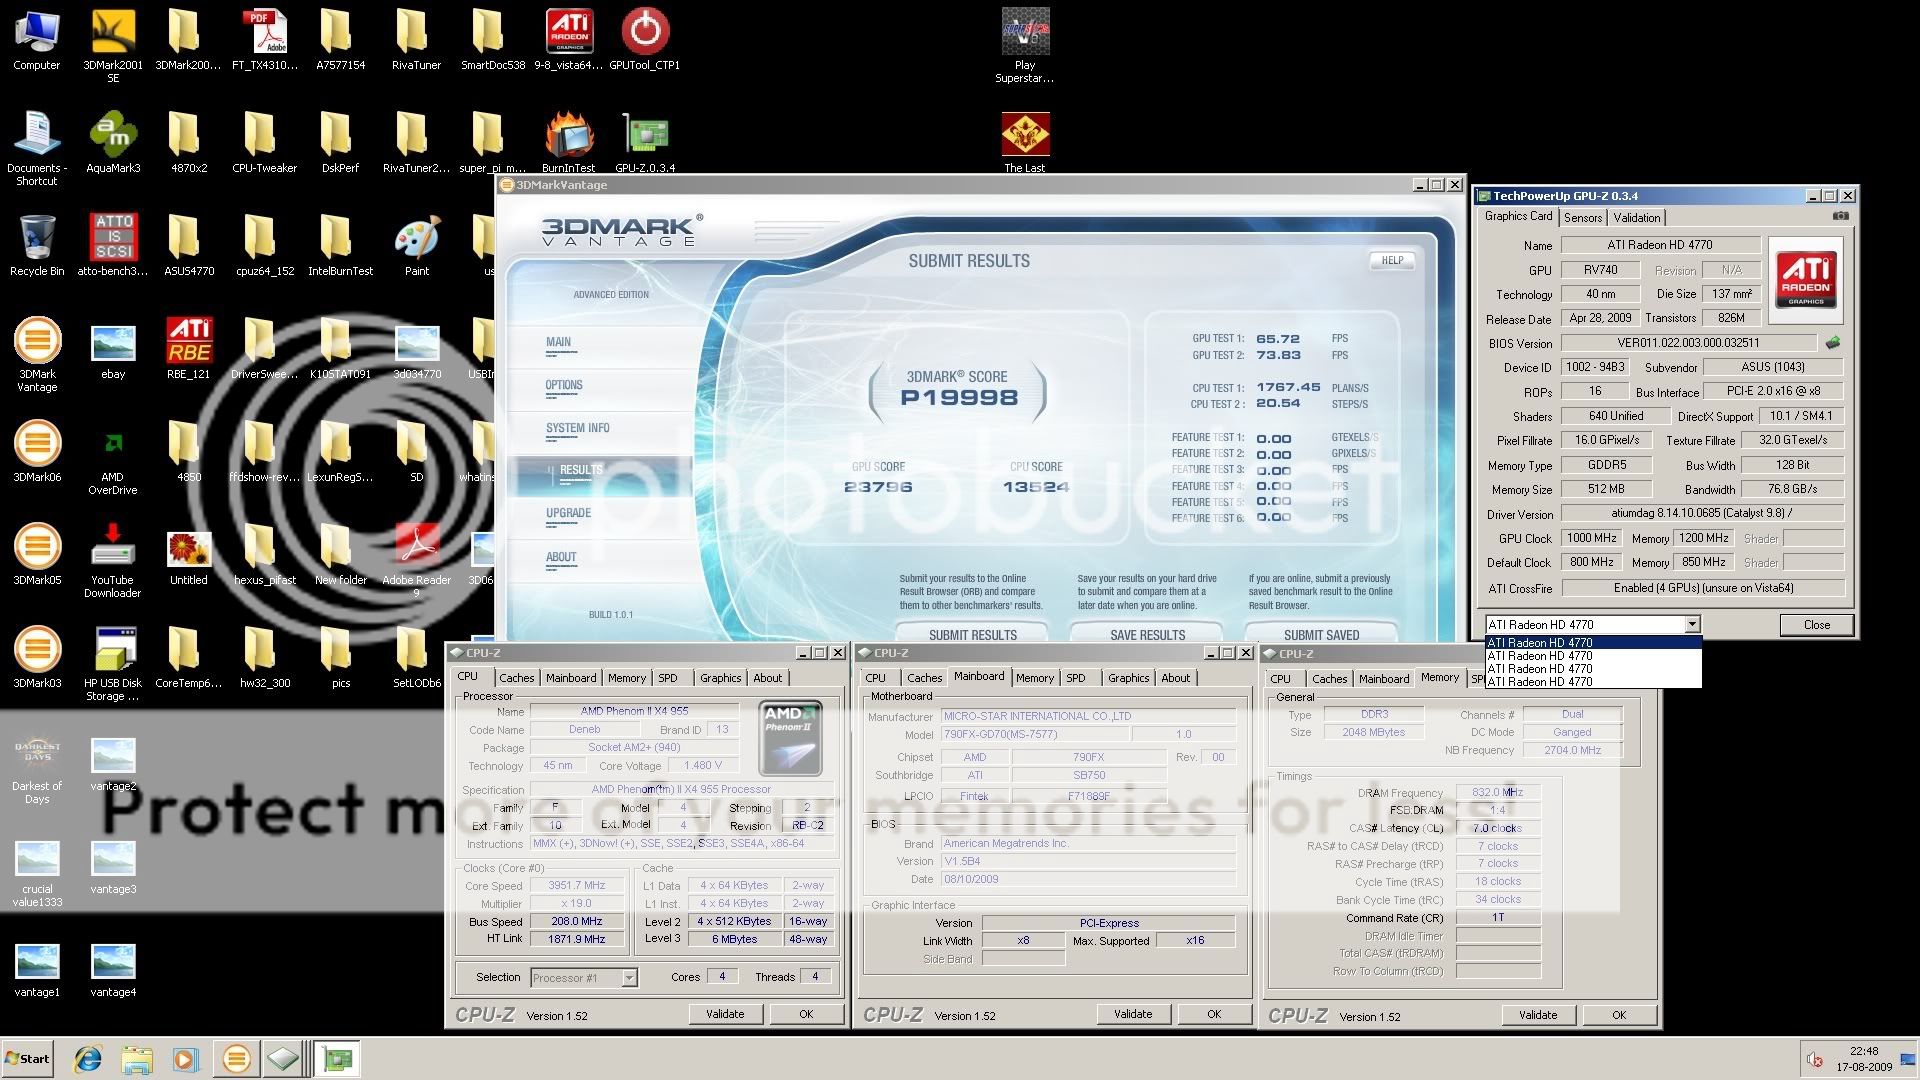The image size is (1920, 1080).
Task: Open Adobe Reader 9 desktop icon
Action: coord(417,561)
